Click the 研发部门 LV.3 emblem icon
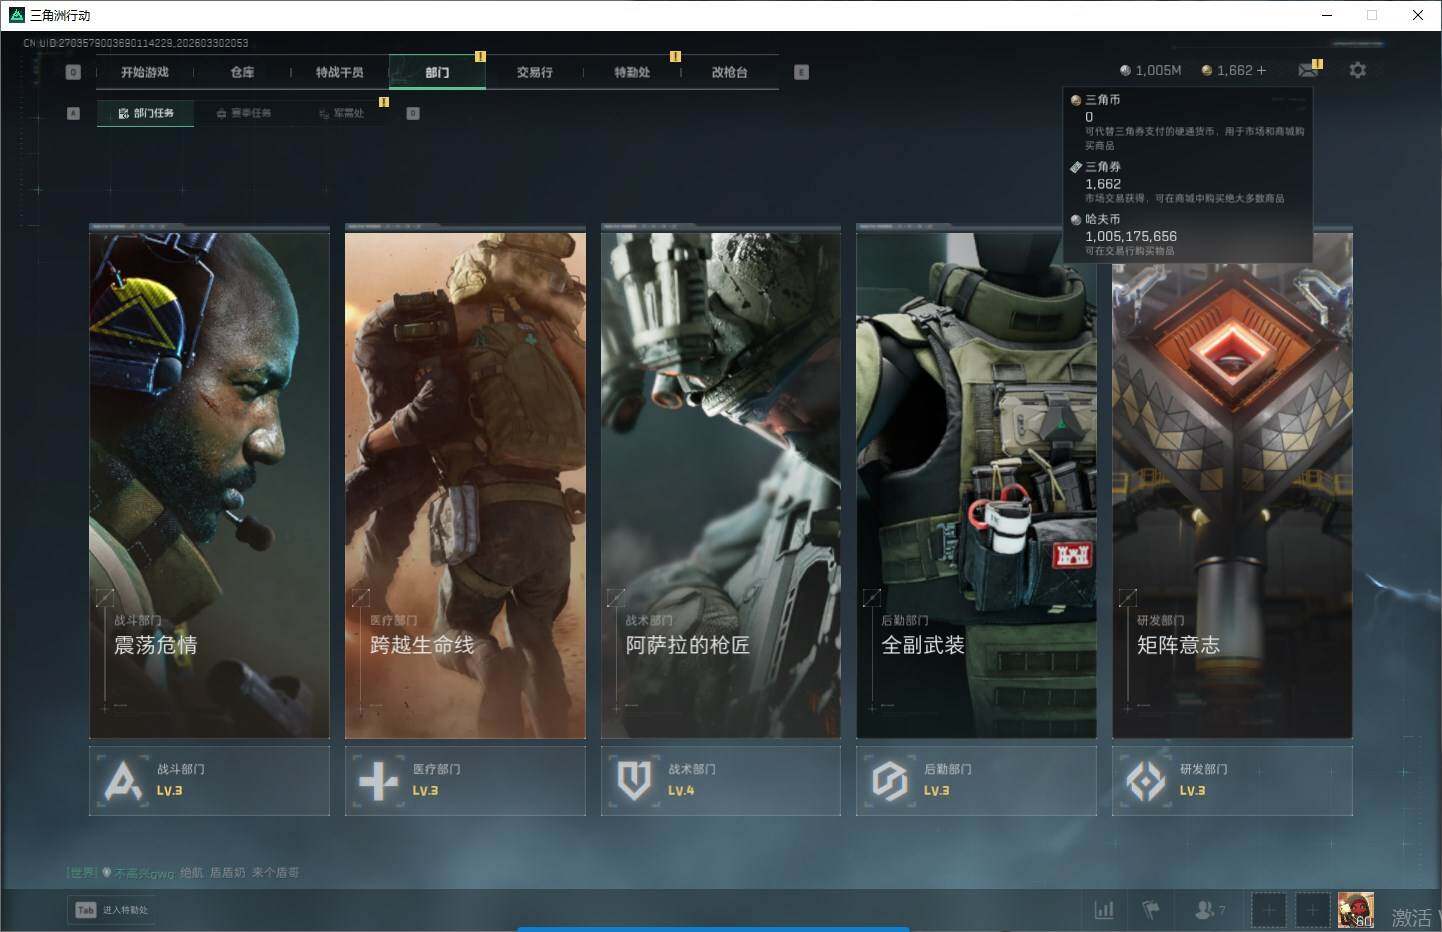 coord(1146,780)
